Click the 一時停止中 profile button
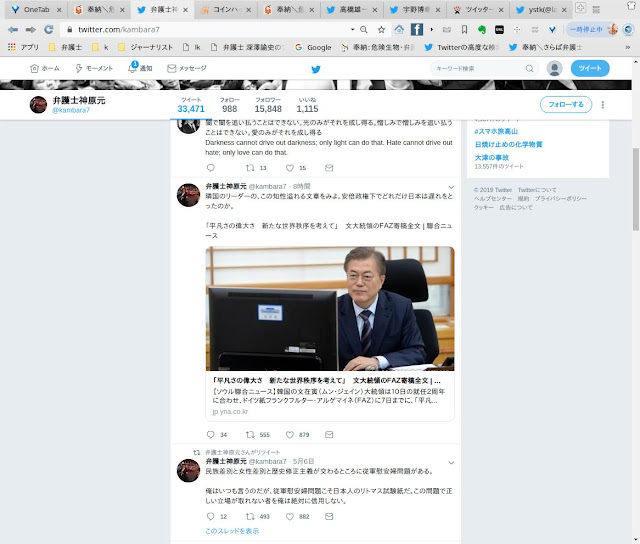 pyautogui.click(x=592, y=29)
